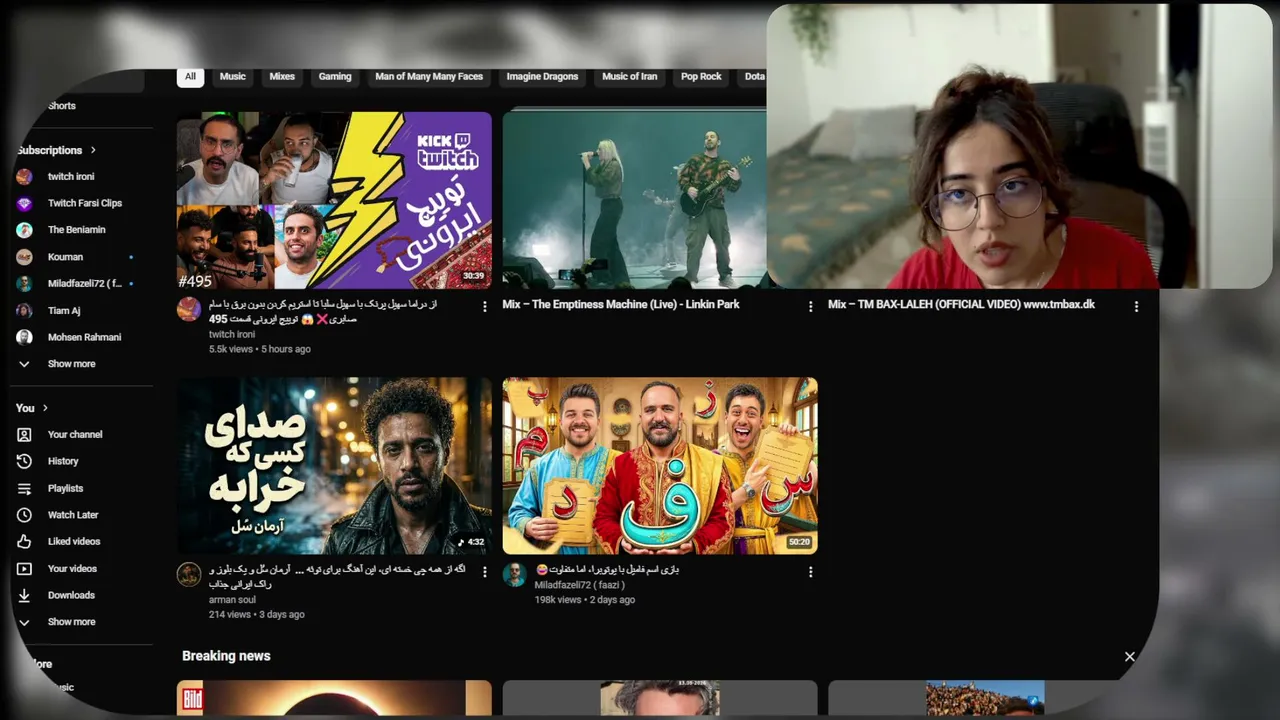Image resolution: width=1280 pixels, height=720 pixels.
Task: Play the arman soul music video thumbnail
Action: pyautogui.click(x=334, y=466)
